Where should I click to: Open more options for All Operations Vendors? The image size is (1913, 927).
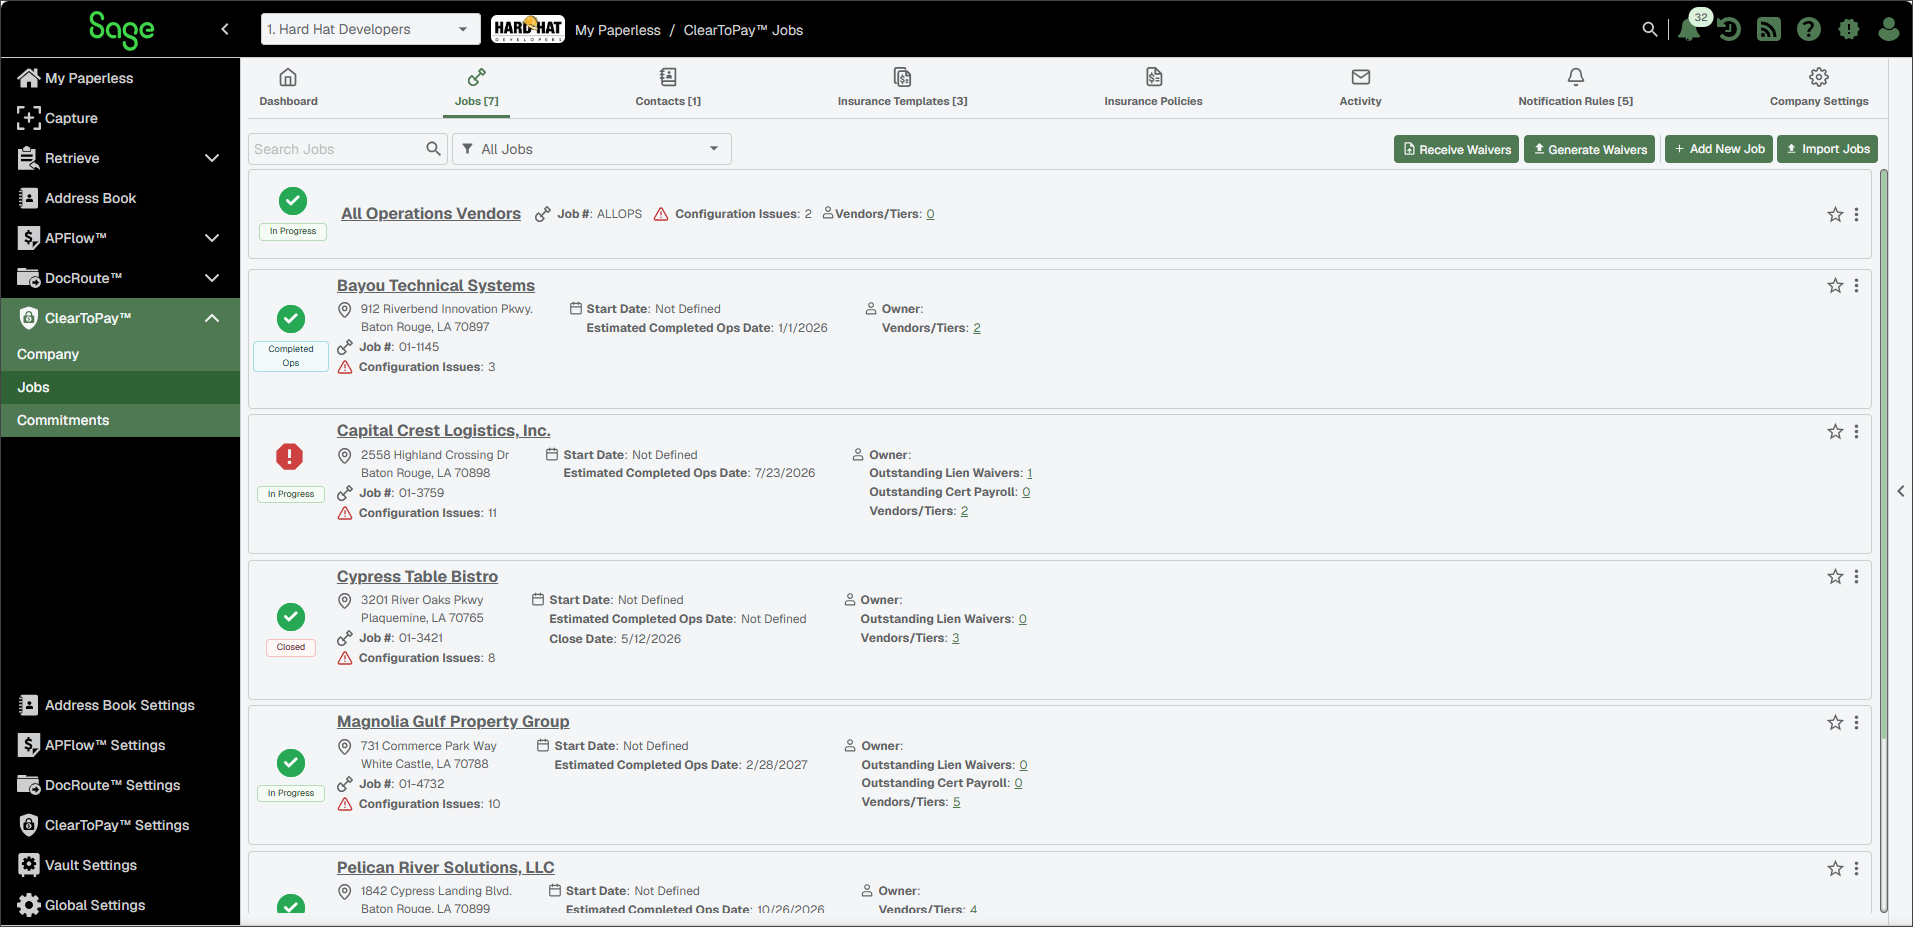coord(1856,214)
